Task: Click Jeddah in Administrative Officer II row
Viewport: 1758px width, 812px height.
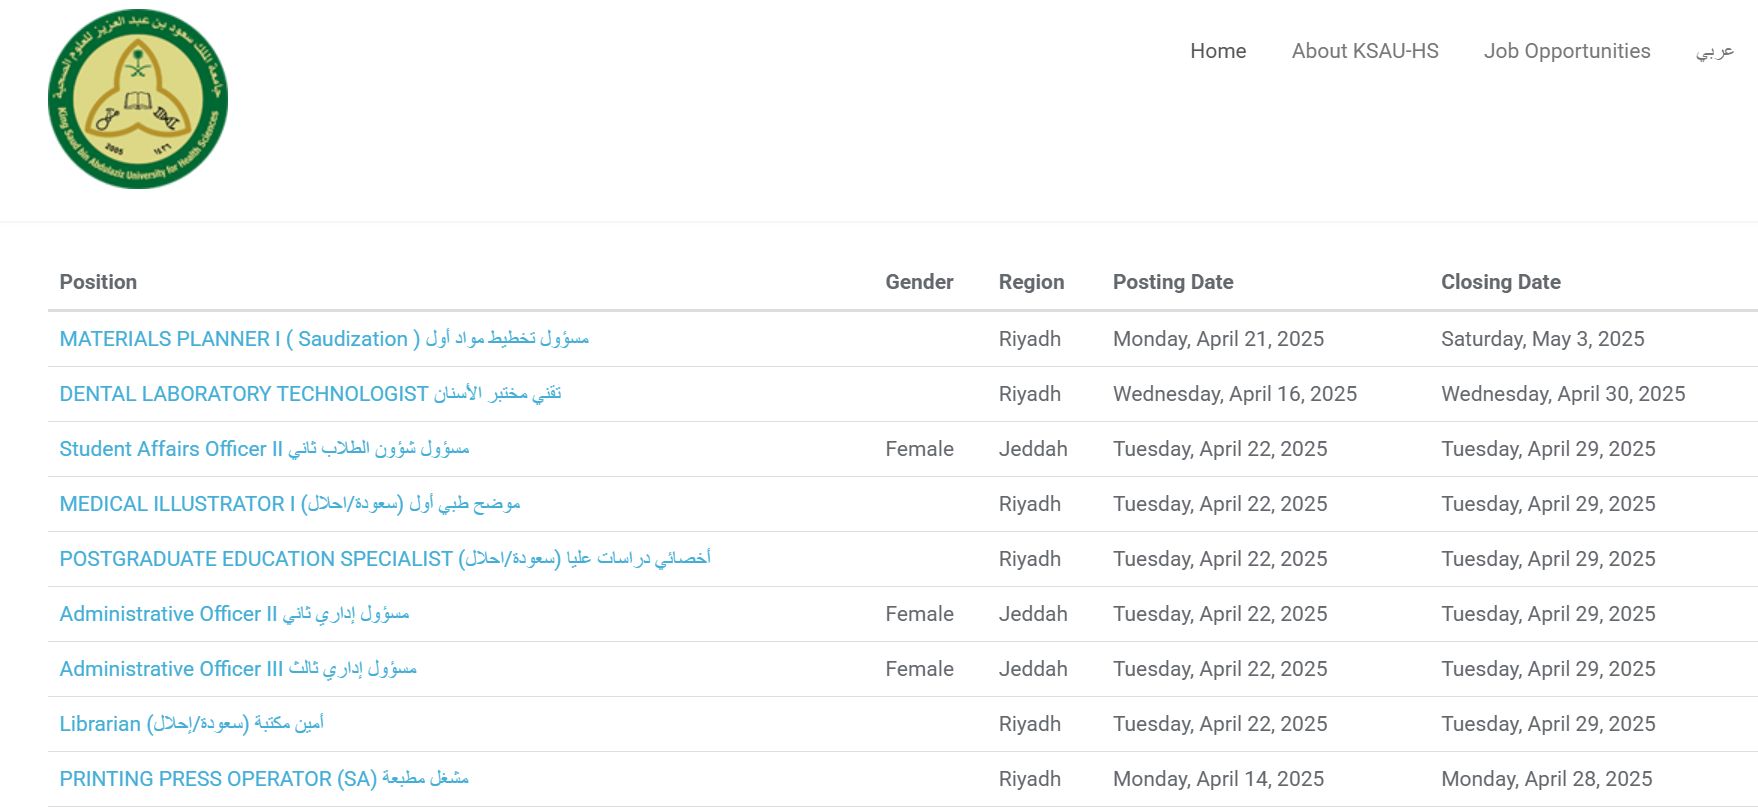Action: (1033, 614)
